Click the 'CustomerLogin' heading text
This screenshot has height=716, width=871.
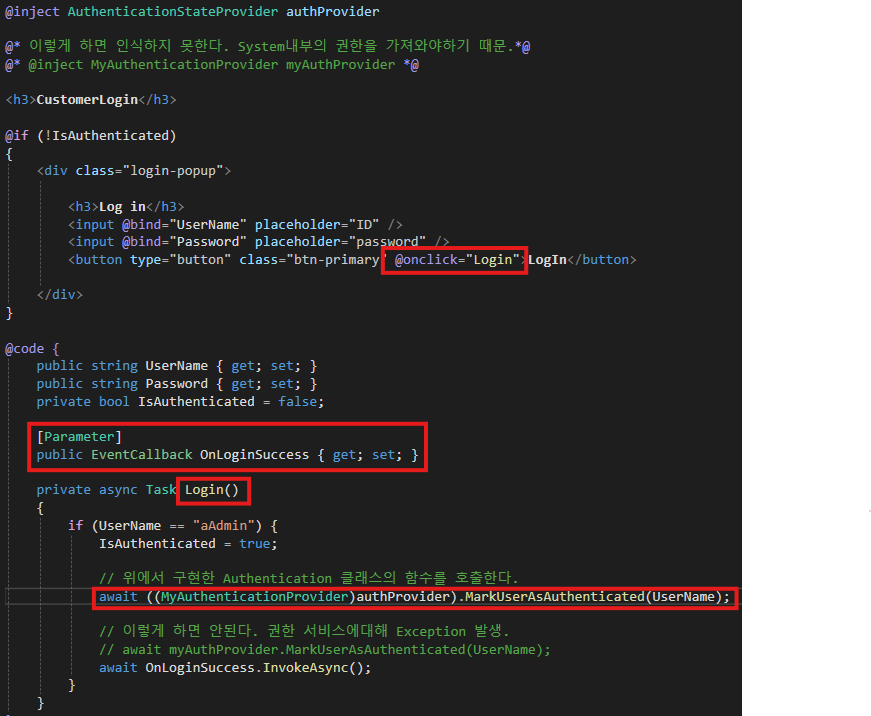click(x=87, y=100)
